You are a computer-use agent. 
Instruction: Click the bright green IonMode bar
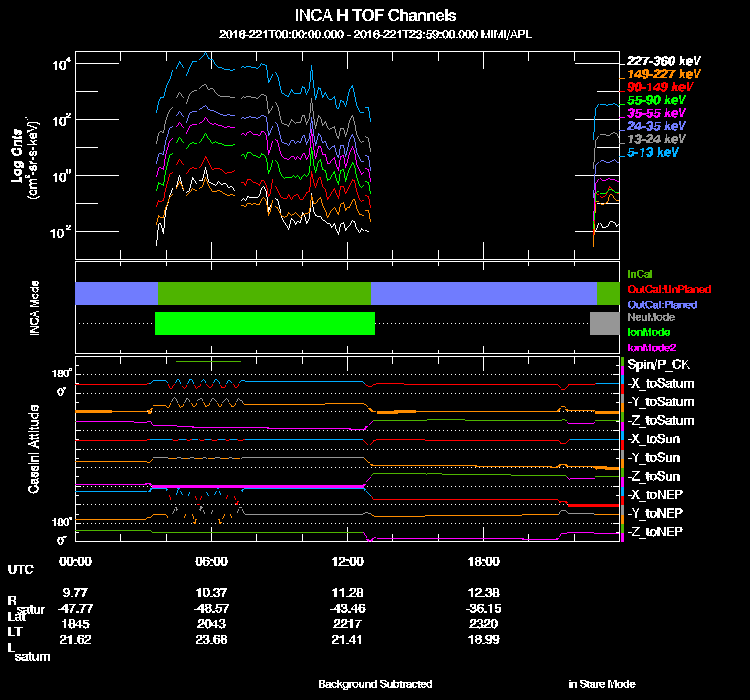(265, 323)
